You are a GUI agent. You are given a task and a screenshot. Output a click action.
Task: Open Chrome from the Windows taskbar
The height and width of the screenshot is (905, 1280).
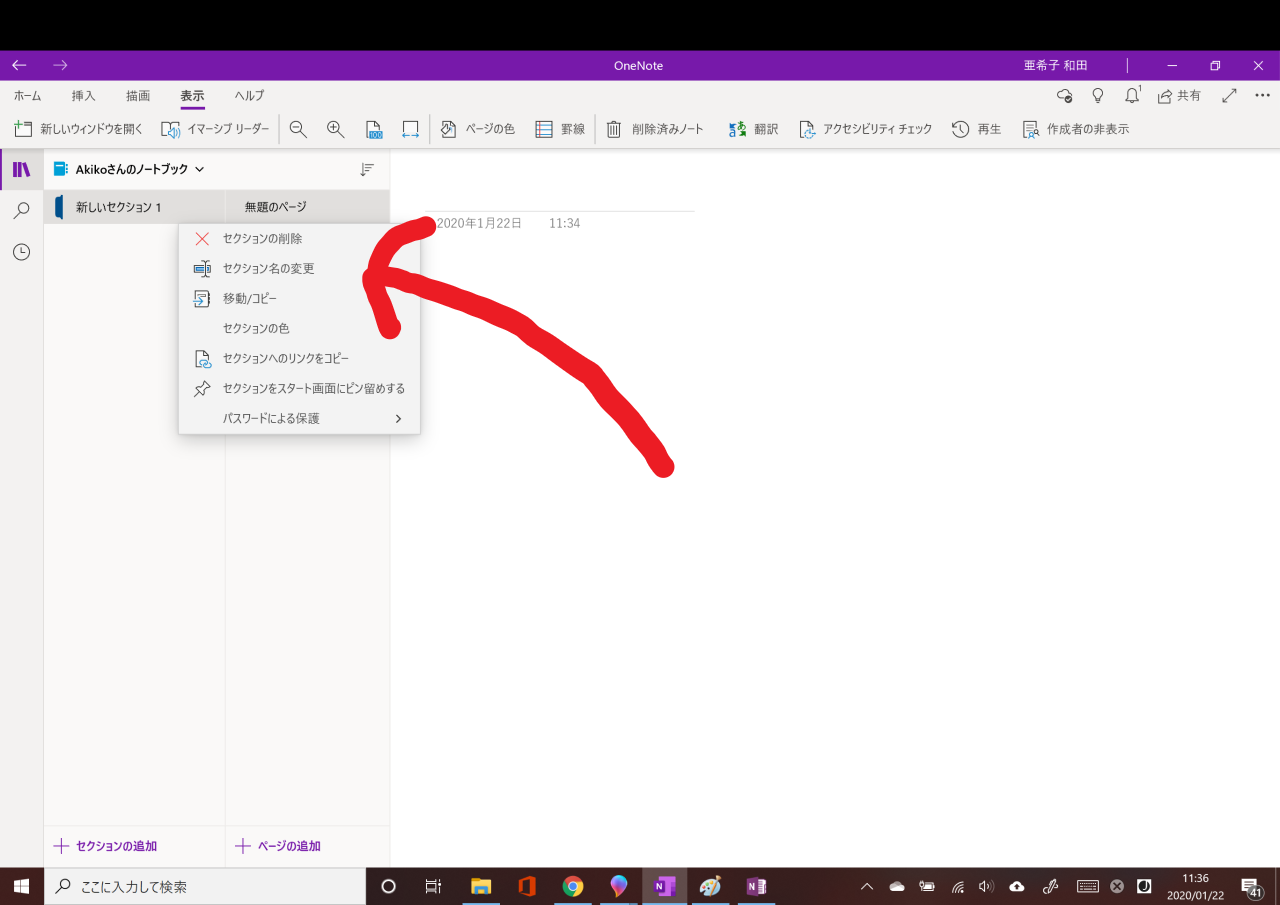[x=573, y=886]
